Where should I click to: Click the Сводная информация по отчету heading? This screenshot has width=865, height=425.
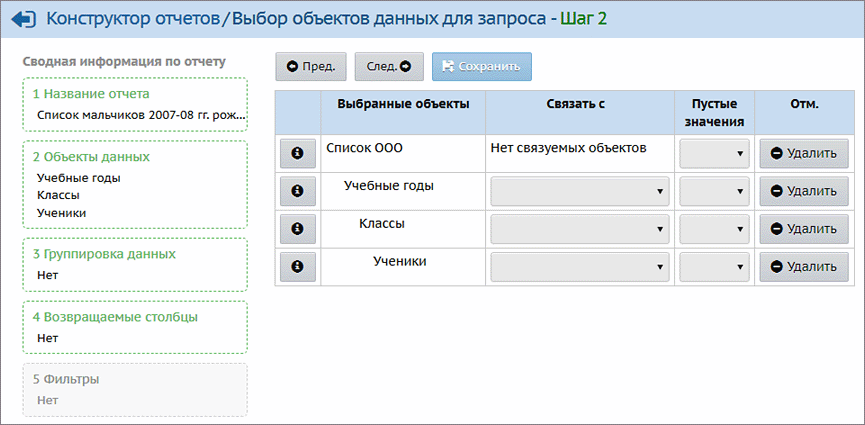[124, 61]
